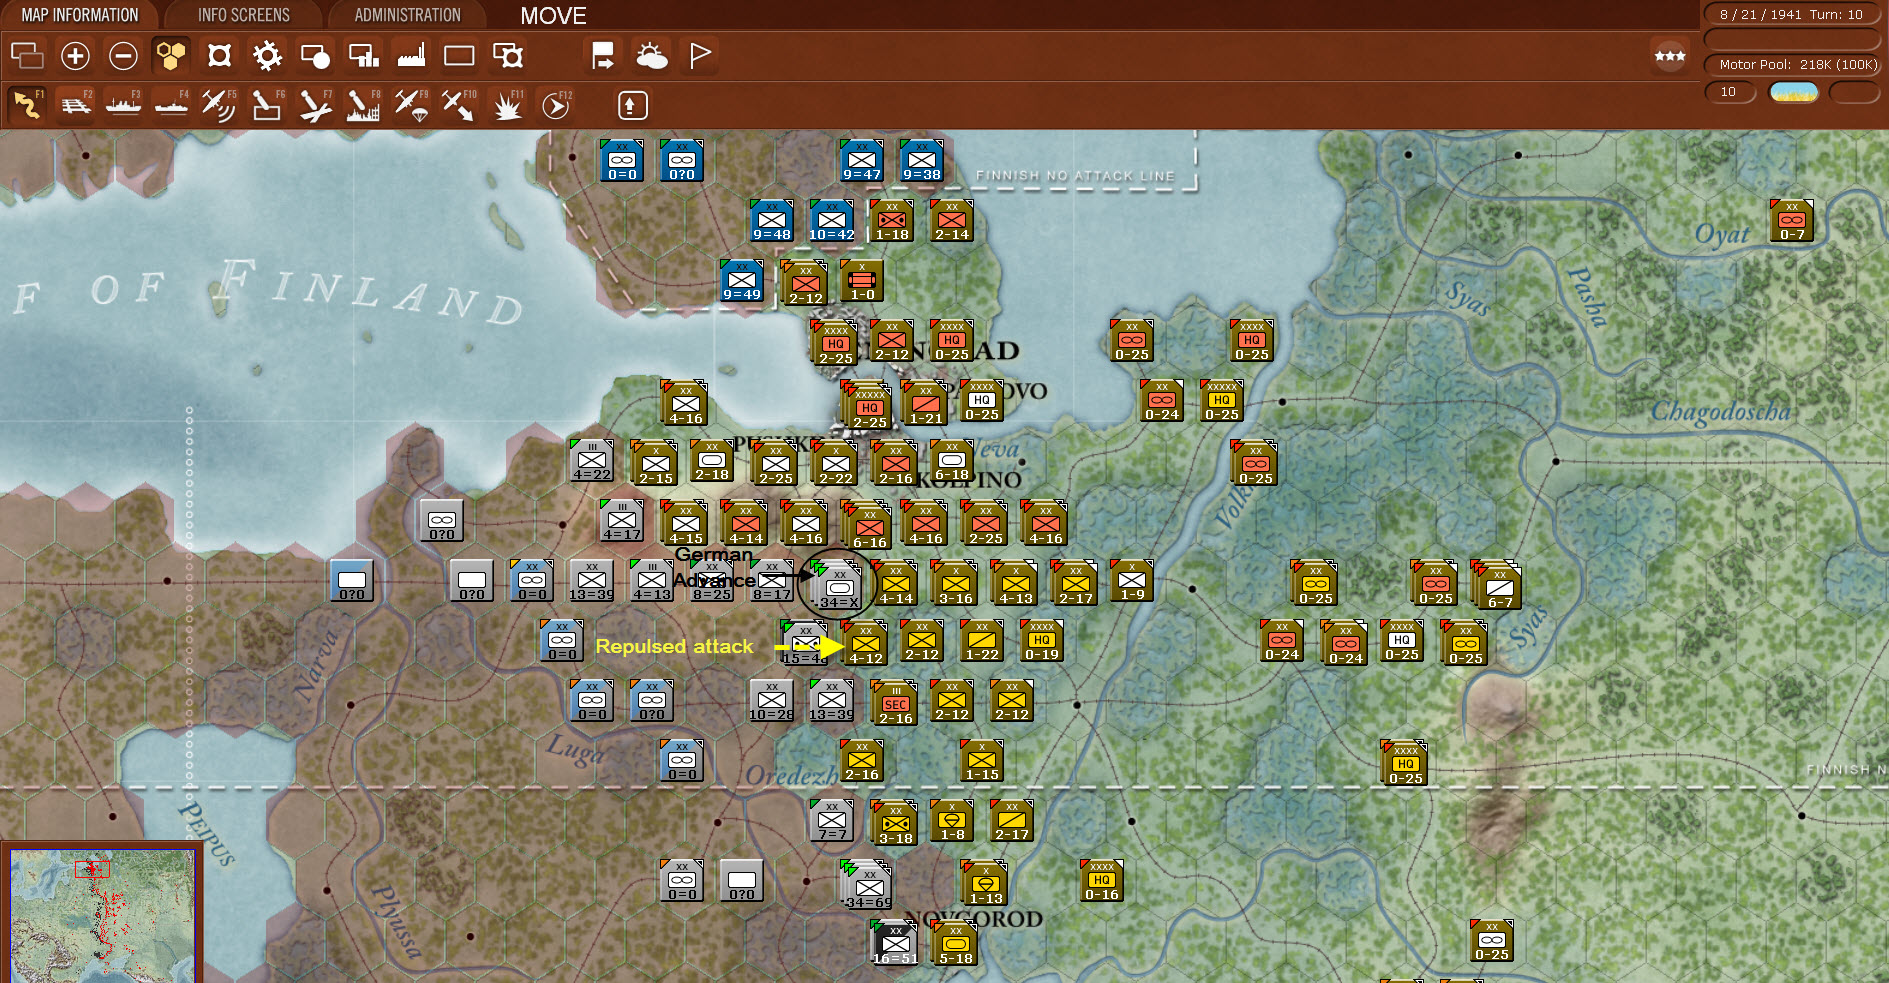Open the MAP INFORMATION tab

(80, 15)
